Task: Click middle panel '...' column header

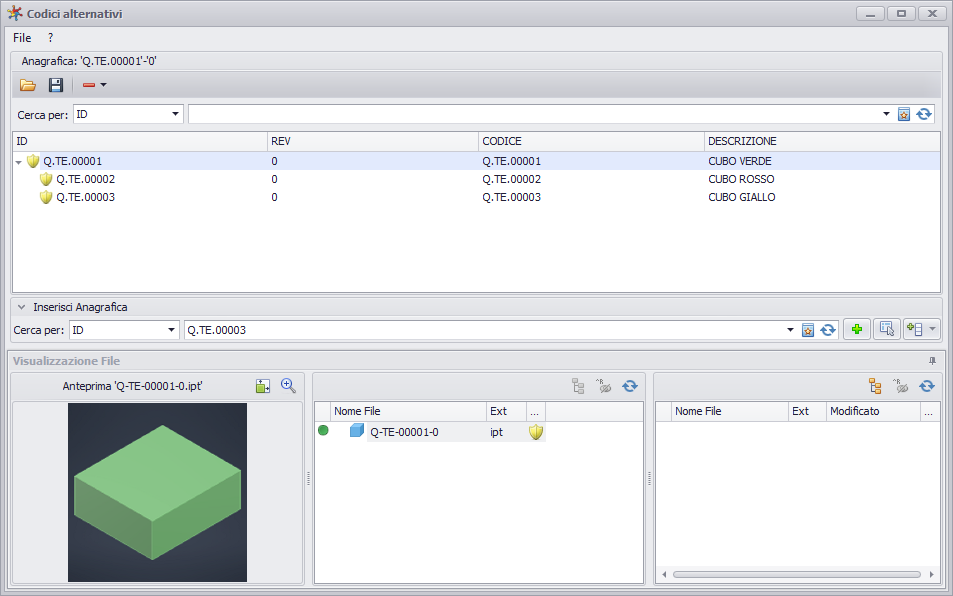Action: (535, 411)
